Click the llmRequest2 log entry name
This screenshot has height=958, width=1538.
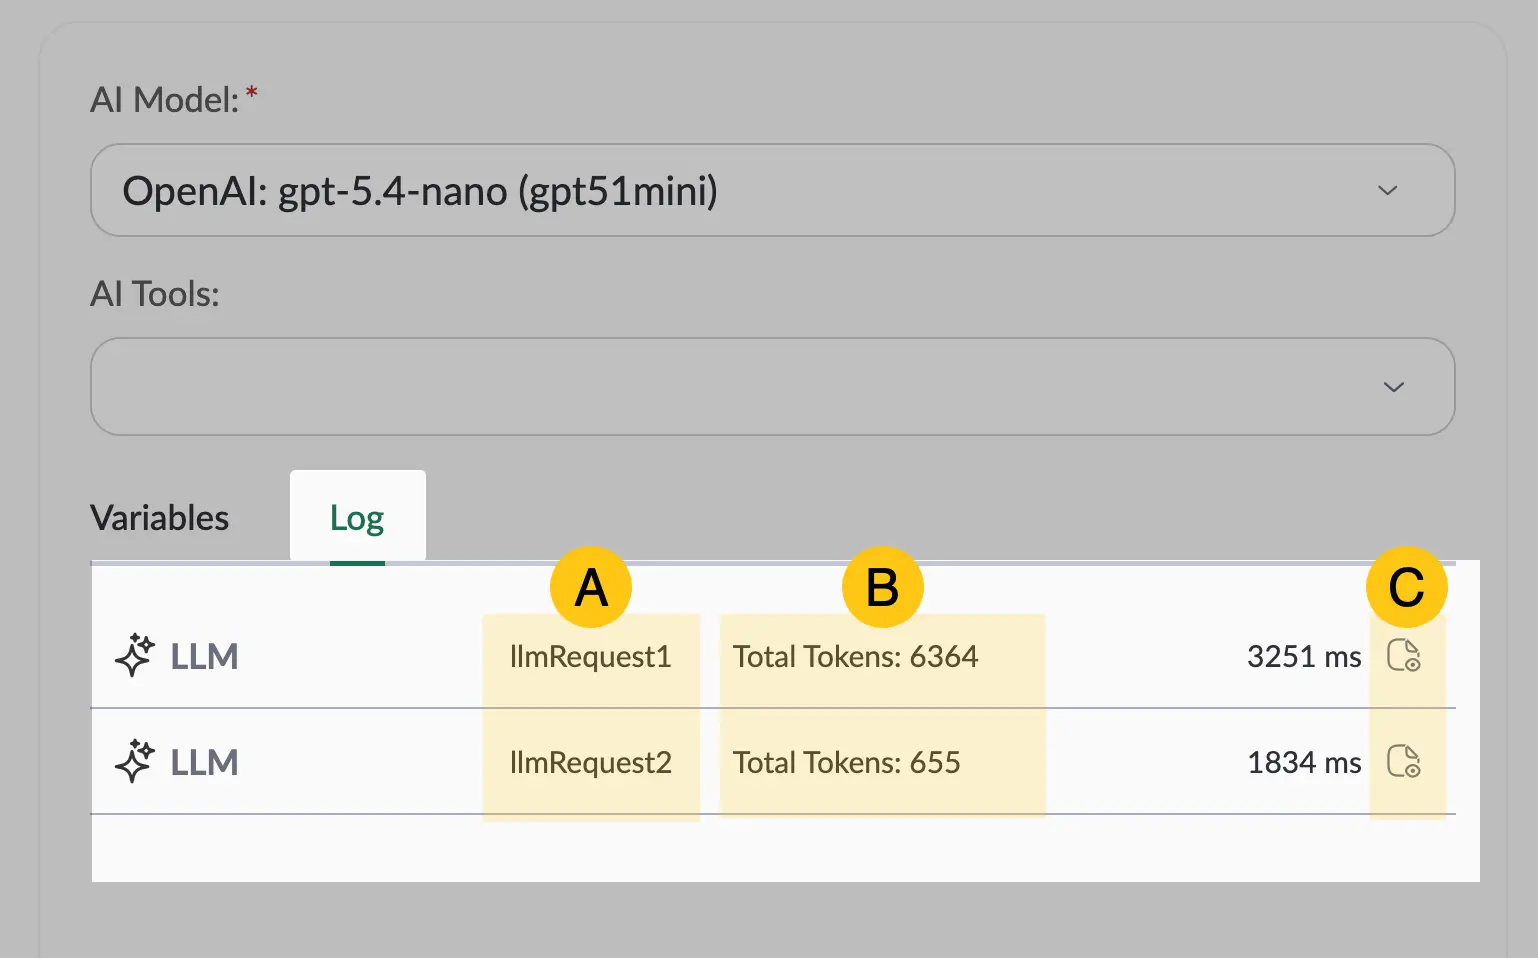pyautogui.click(x=590, y=763)
